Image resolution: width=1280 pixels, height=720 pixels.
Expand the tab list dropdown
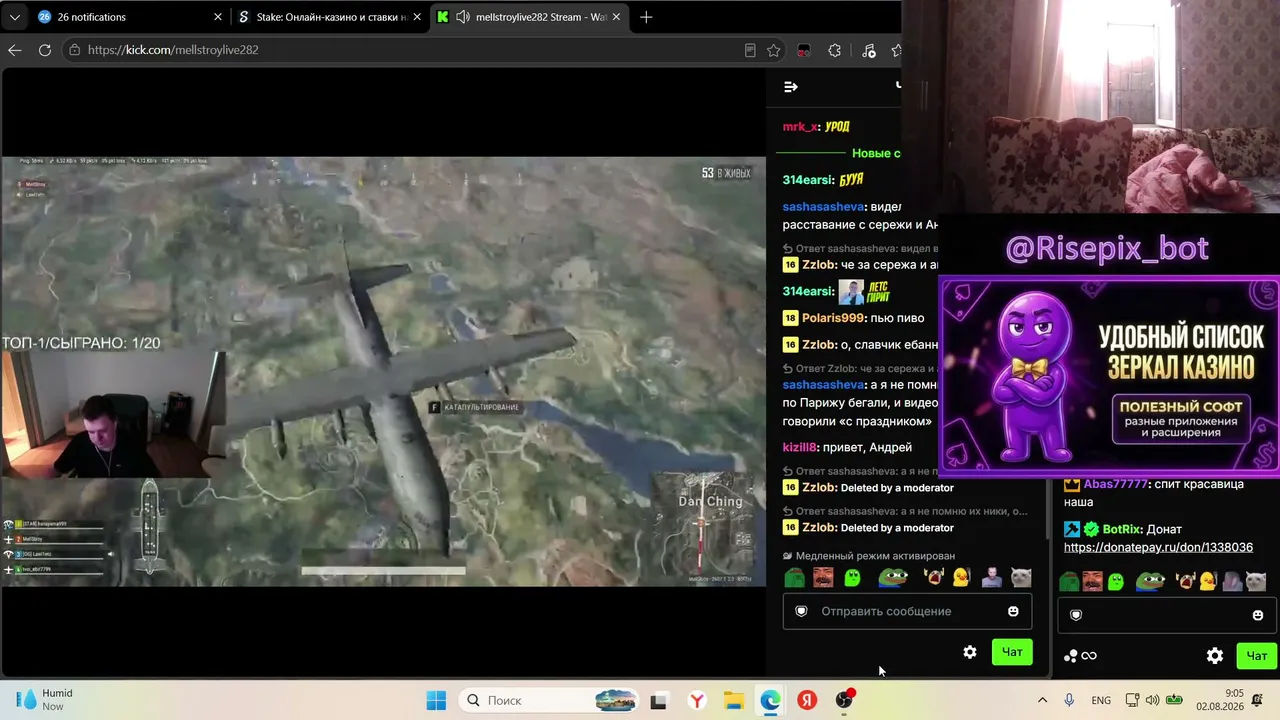click(14, 17)
